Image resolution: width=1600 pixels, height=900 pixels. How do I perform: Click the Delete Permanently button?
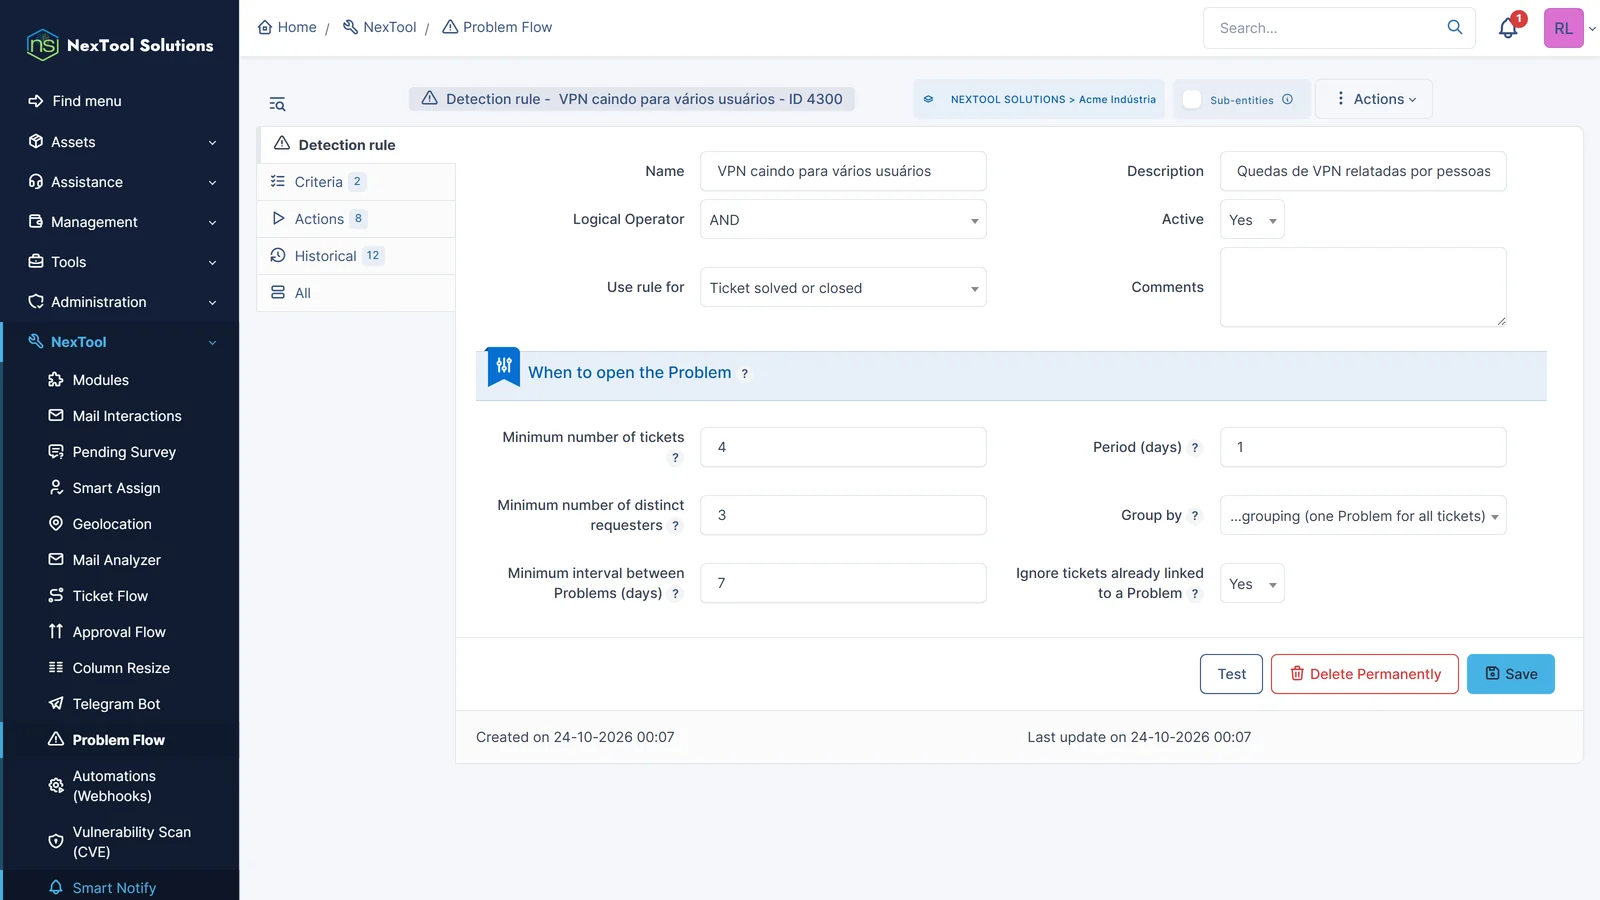1365,674
